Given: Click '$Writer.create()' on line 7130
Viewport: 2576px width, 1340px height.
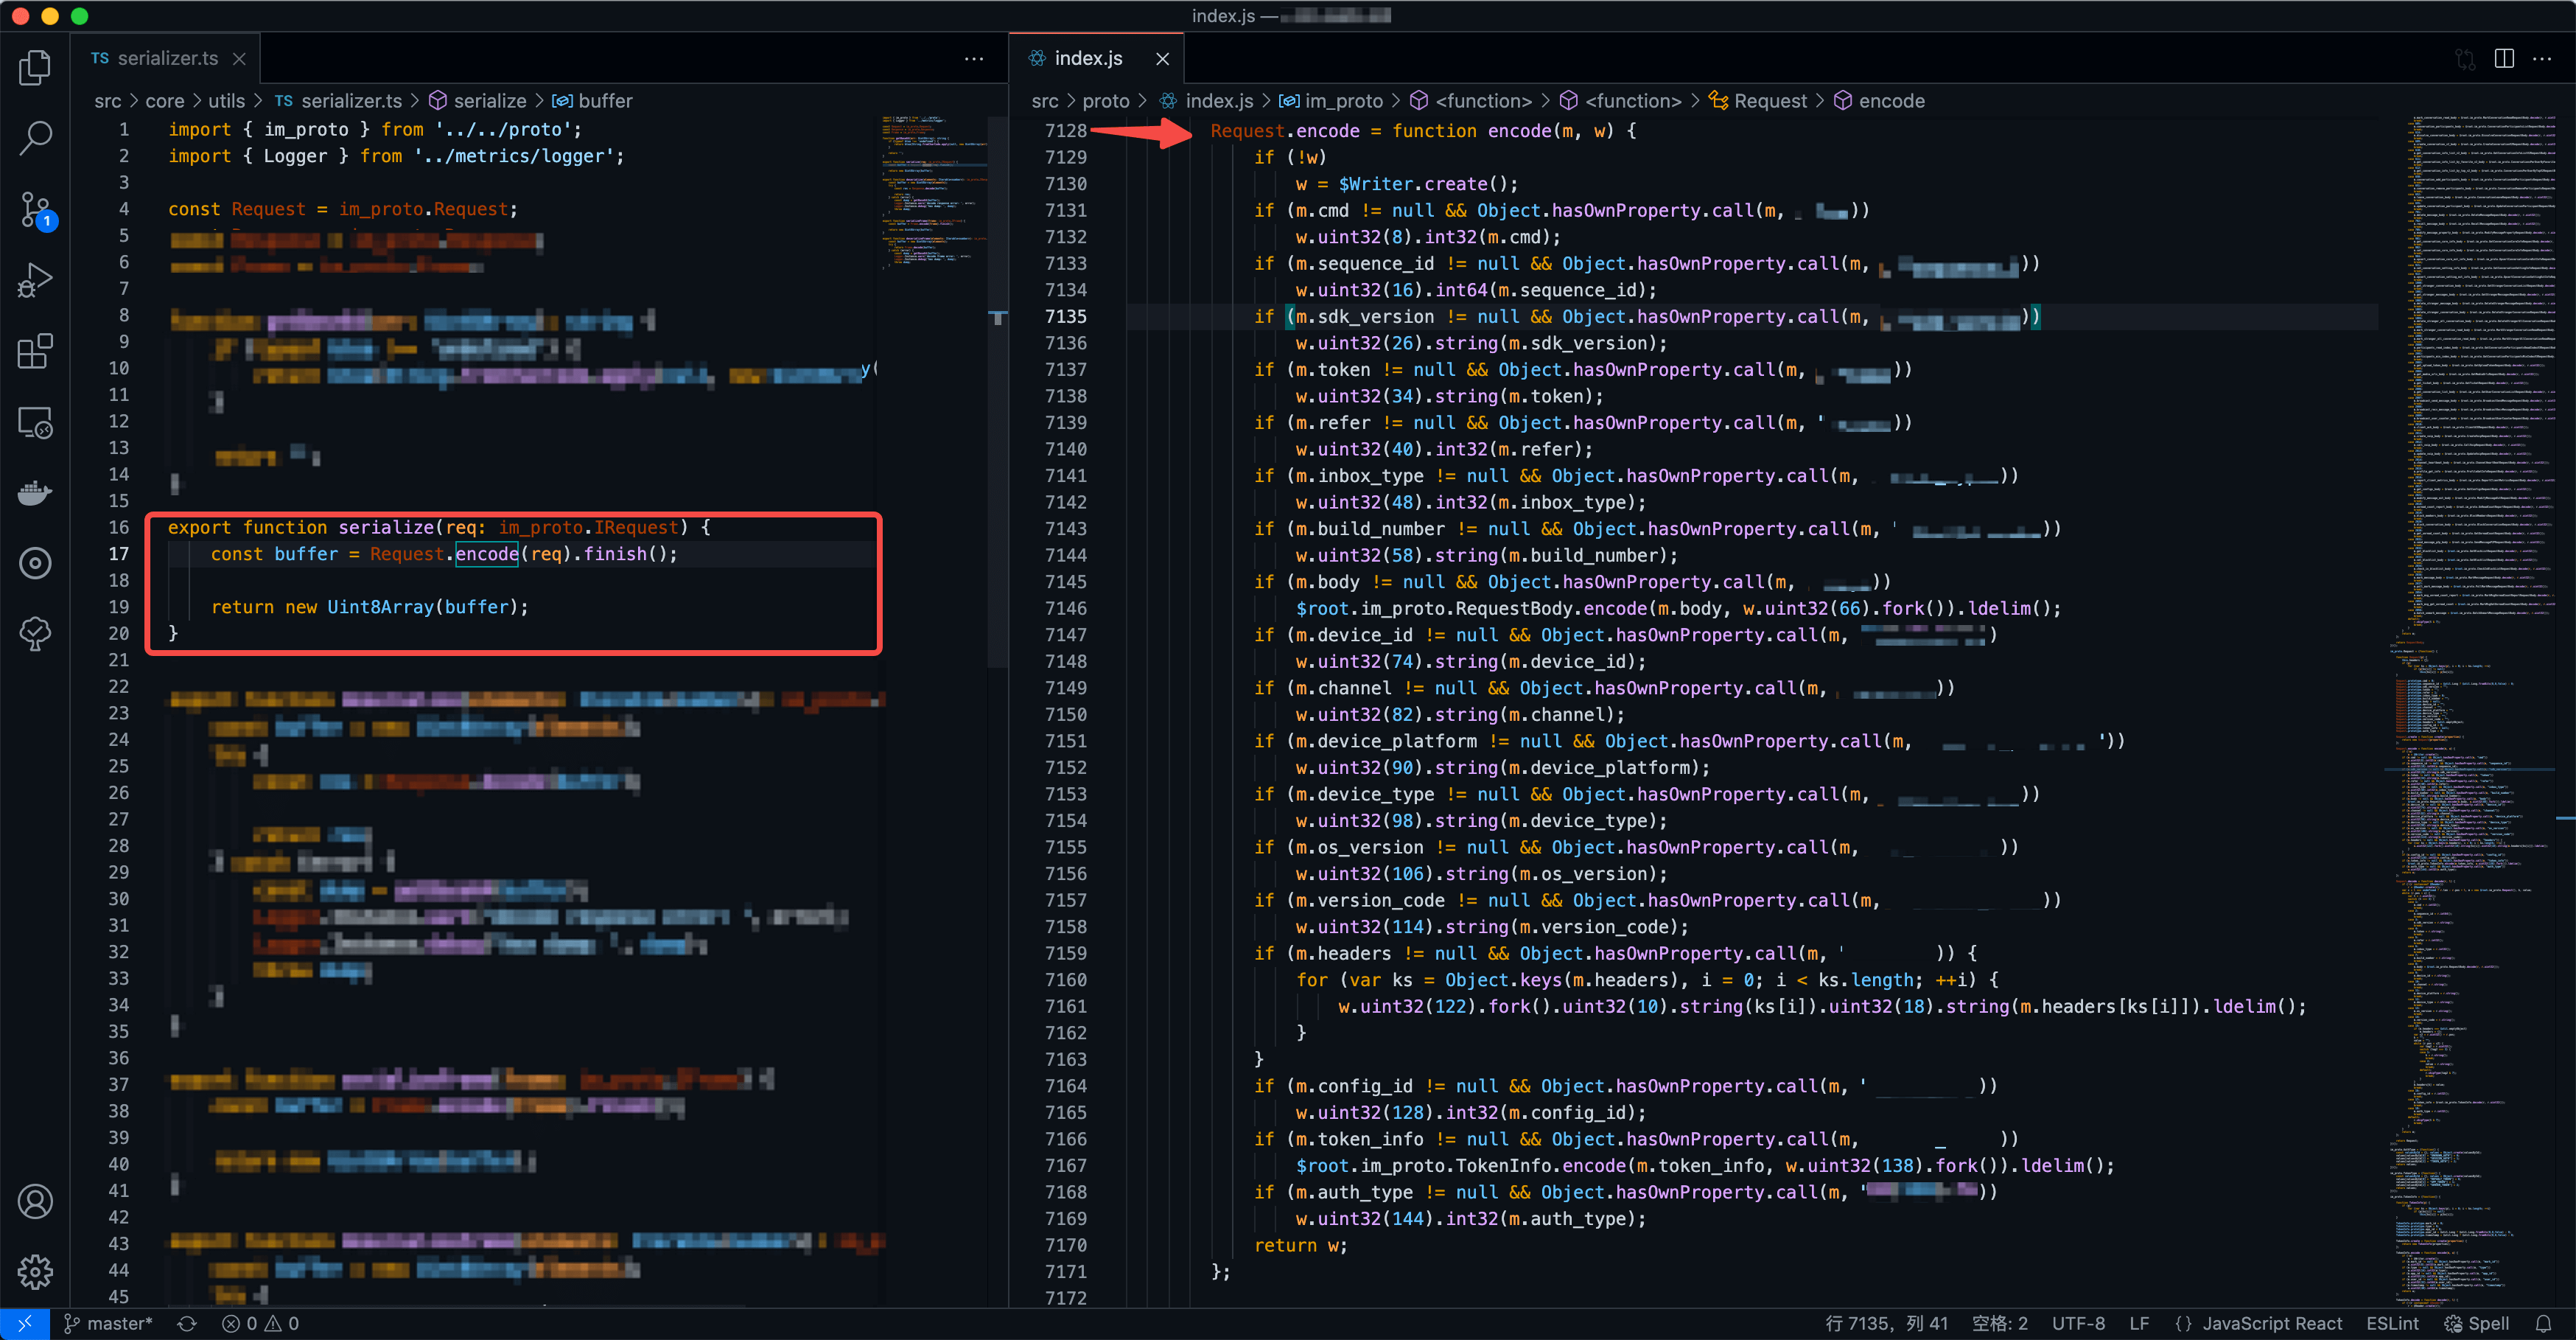Looking at the screenshot, I should [1428, 184].
